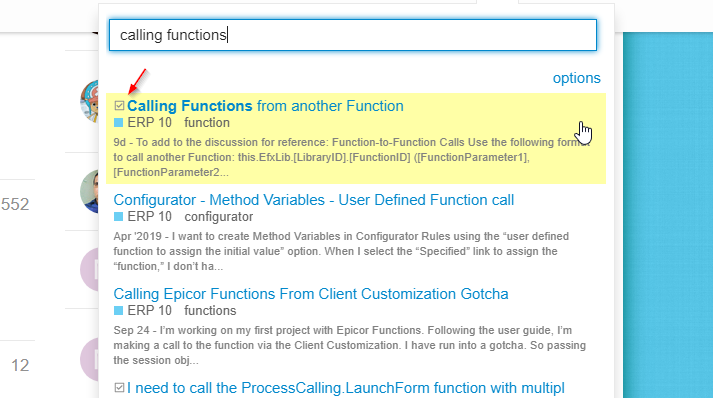713x398 pixels.
Task: Click the man's photo avatar on the left
Action: [x=90, y=191]
